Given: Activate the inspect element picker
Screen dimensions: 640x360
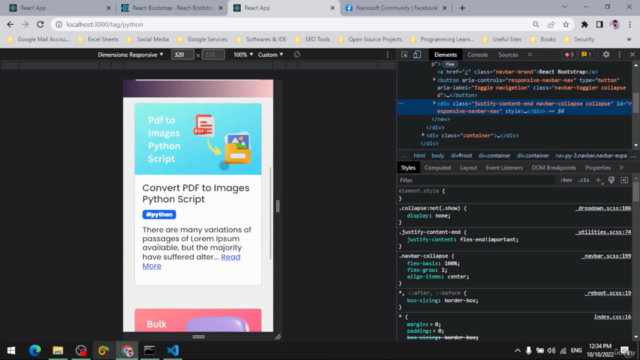Looking at the screenshot, I should pos(404,55).
